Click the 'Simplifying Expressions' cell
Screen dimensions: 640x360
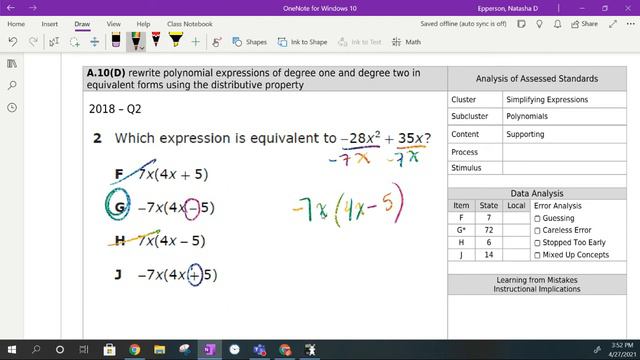tap(564, 100)
